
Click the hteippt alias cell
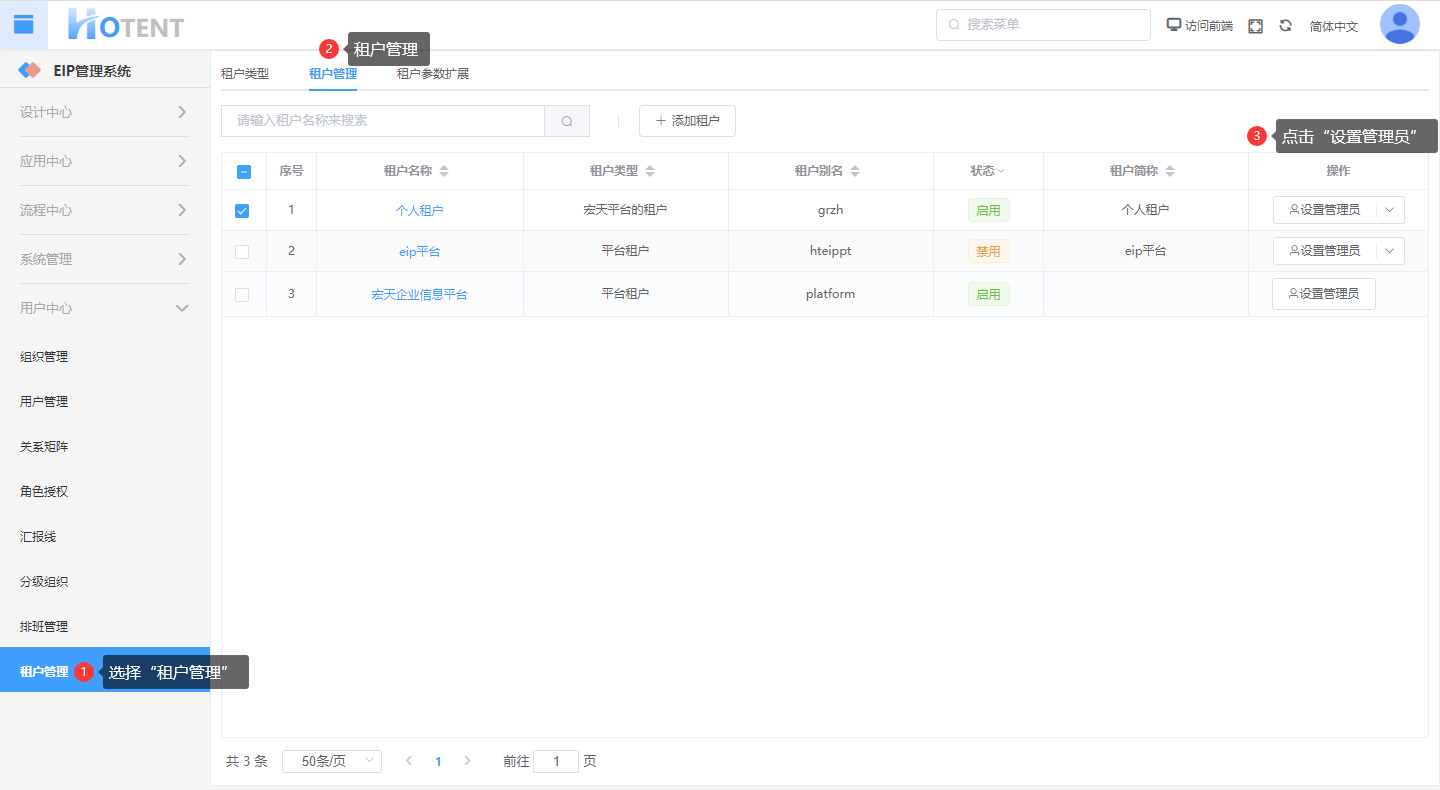click(831, 251)
